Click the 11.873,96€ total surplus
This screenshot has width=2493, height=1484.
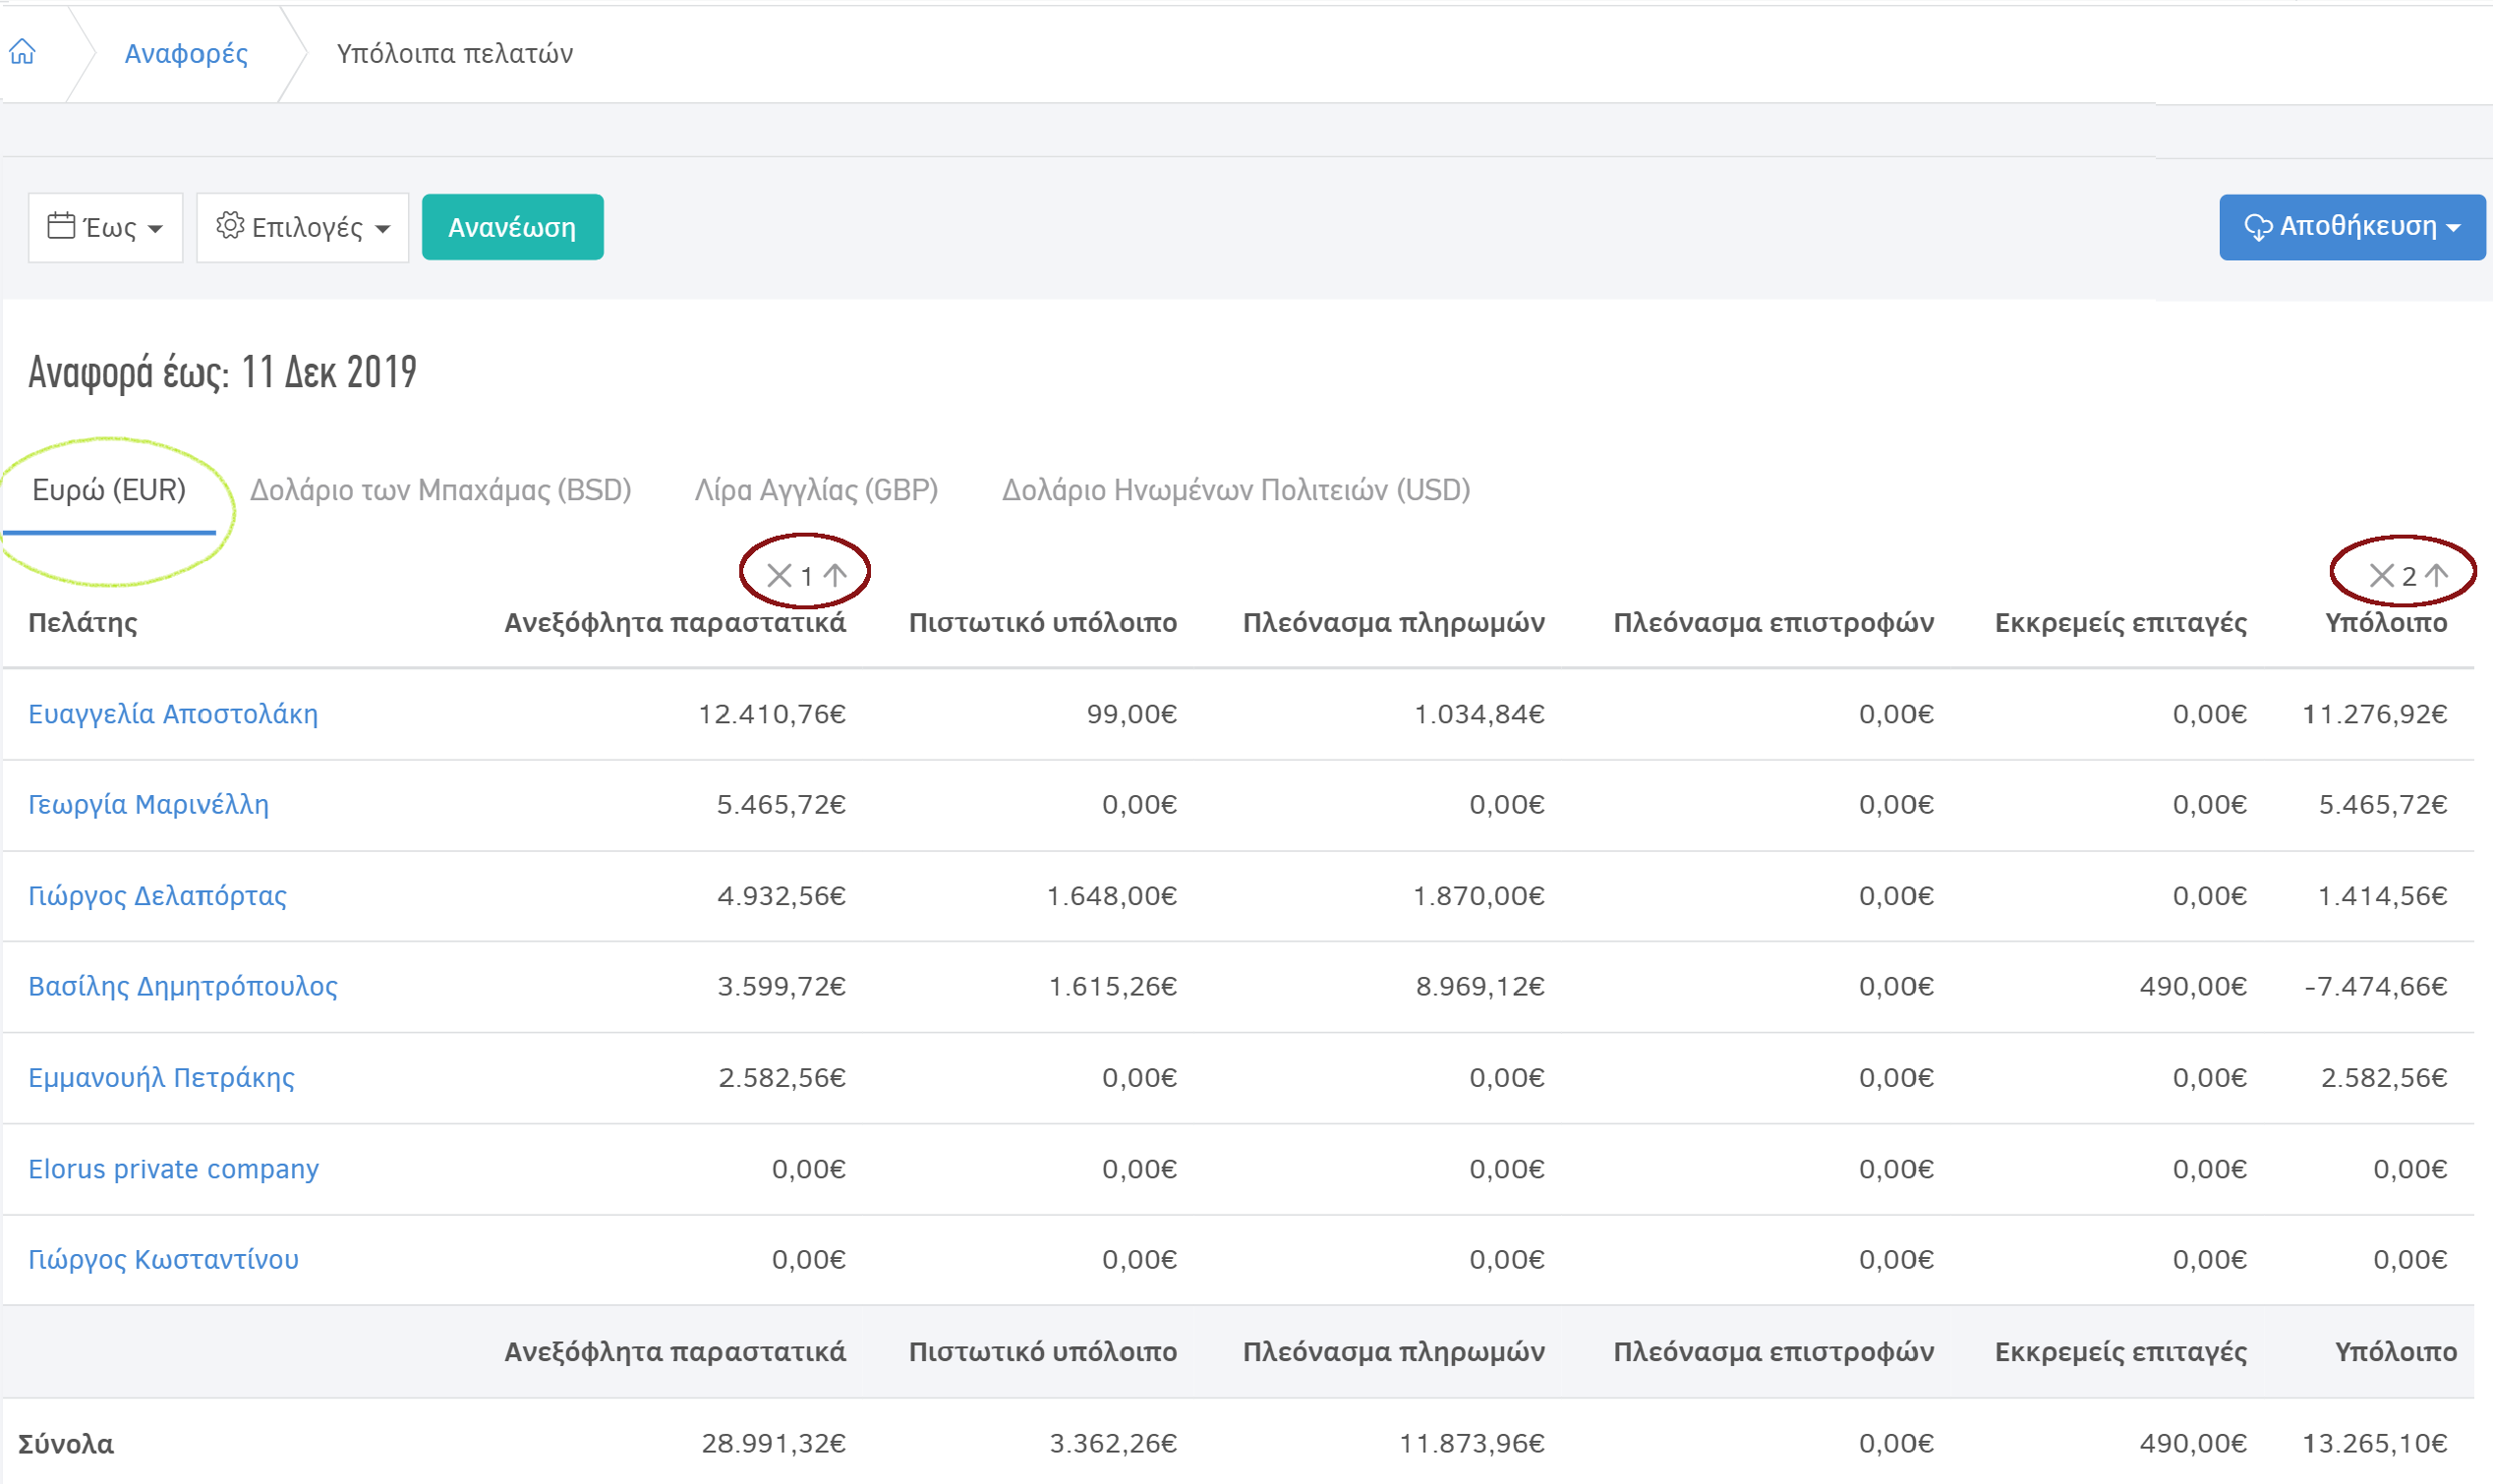click(x=1472, y=1444)
